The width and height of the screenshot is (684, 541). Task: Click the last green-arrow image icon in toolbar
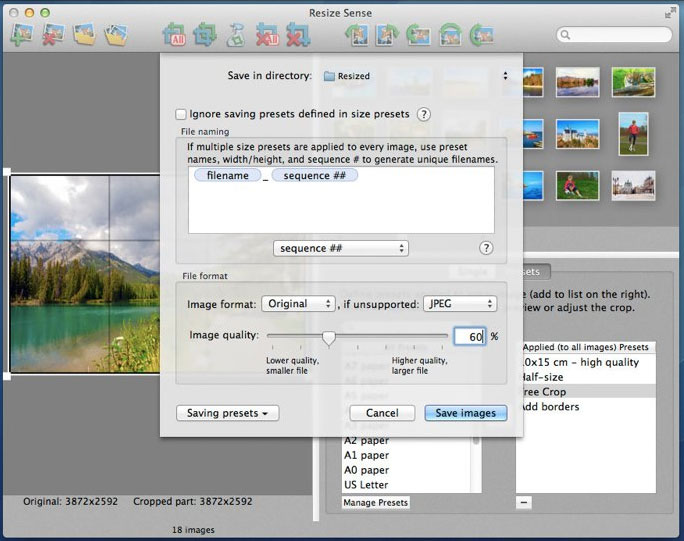(481, 35)
